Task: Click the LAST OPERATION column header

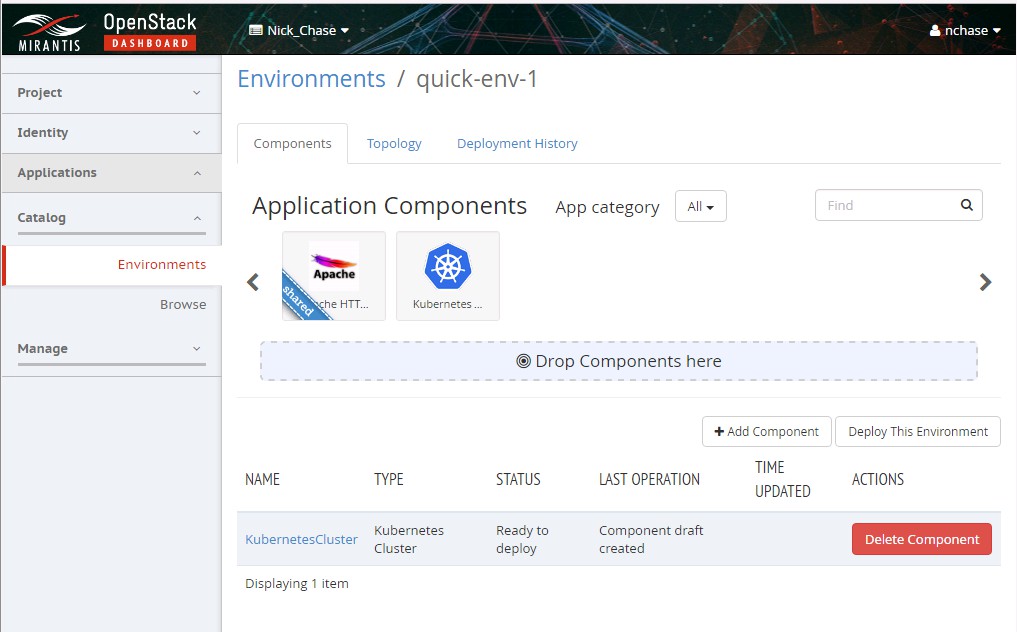Action: [x=649, y=480]
